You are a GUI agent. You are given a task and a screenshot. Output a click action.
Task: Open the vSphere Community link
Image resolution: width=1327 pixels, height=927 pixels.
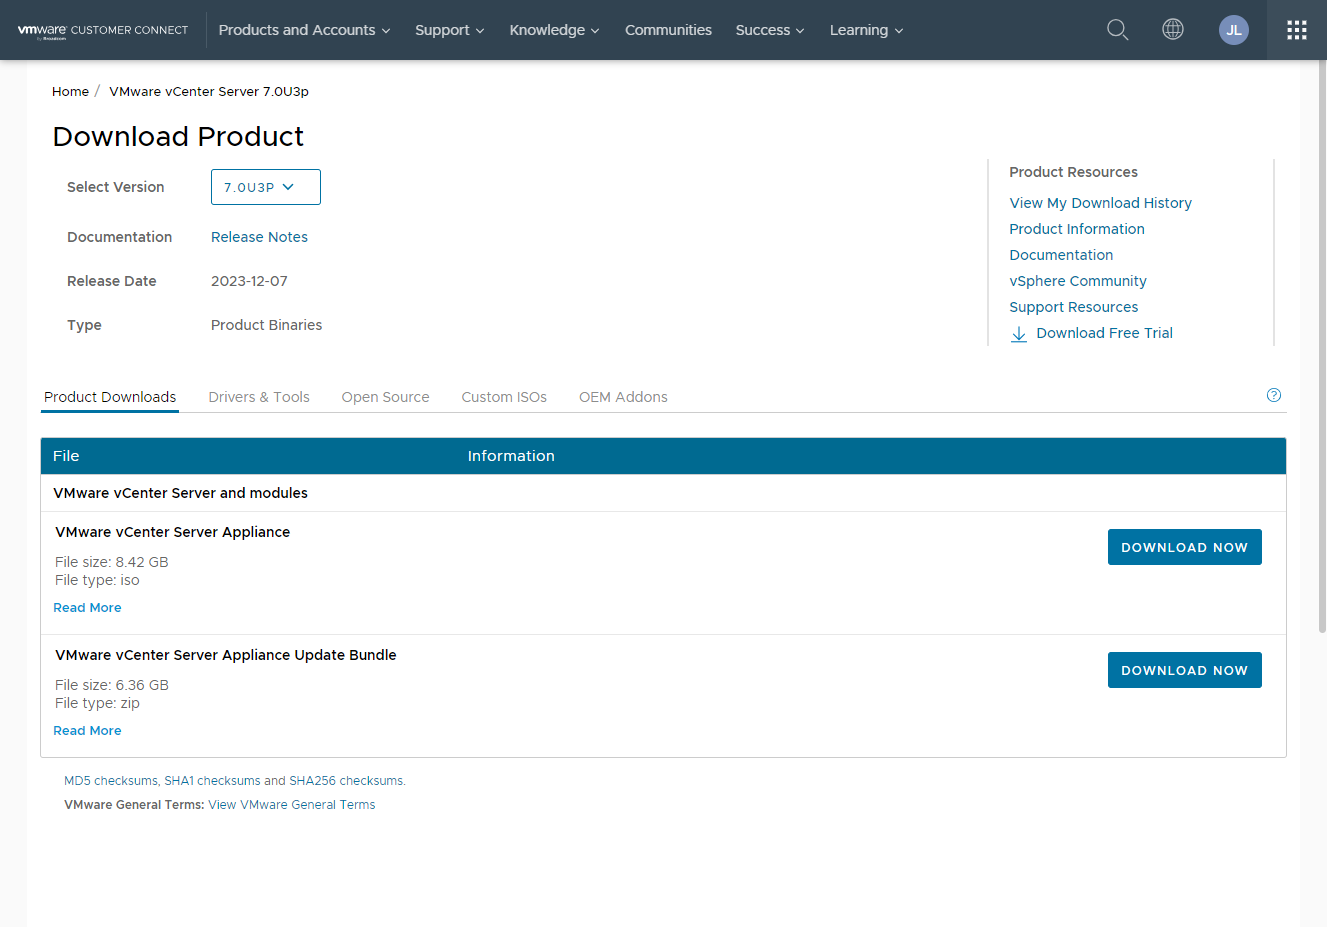(1078, 281)
